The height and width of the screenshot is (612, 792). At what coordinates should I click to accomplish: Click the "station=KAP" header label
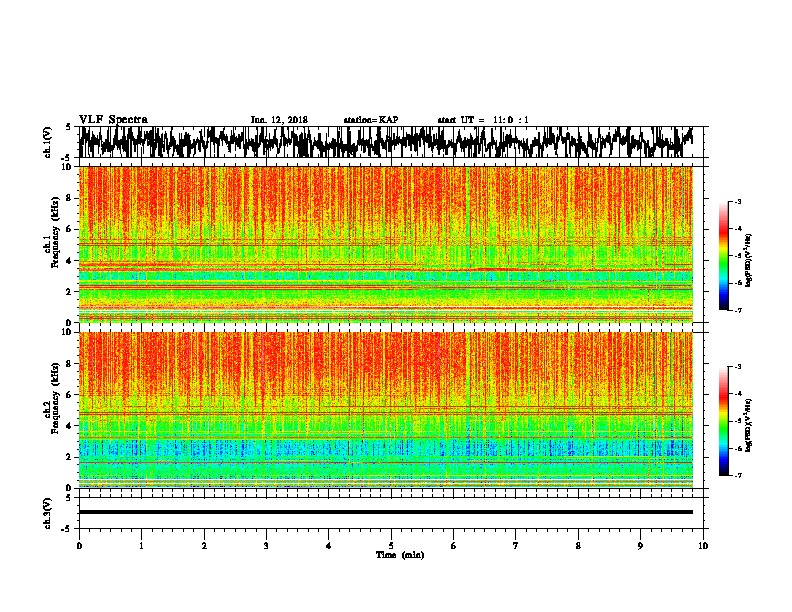371,120
